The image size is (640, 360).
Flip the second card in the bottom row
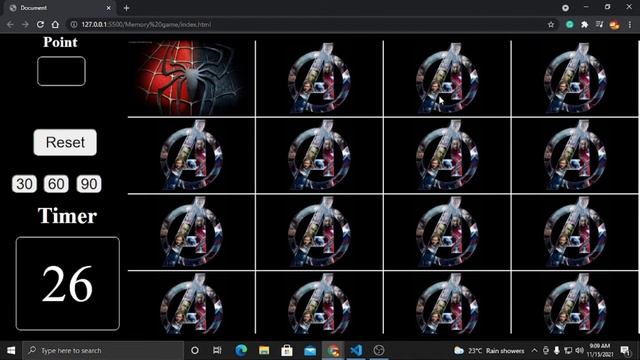point(319,303)
